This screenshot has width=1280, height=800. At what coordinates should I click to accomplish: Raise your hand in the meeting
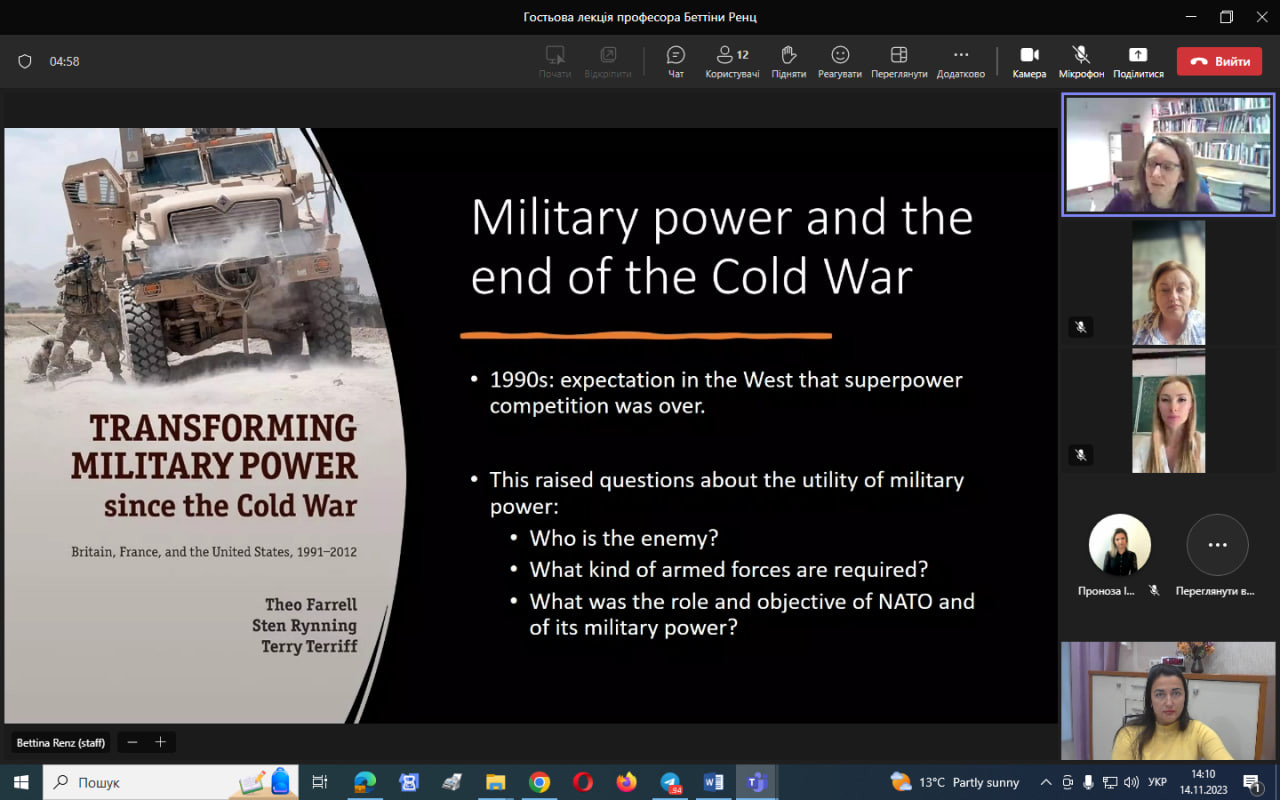pos(788,60)
